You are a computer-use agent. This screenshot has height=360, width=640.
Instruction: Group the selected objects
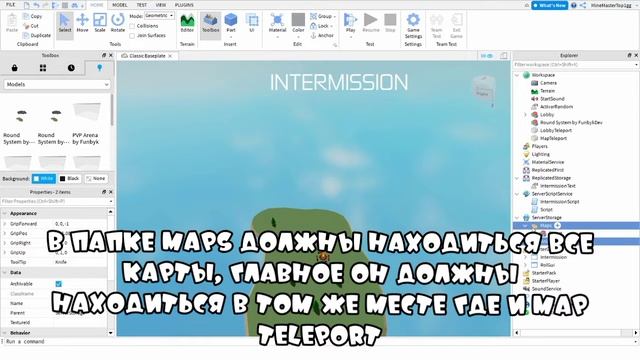[x=322, y=16]
